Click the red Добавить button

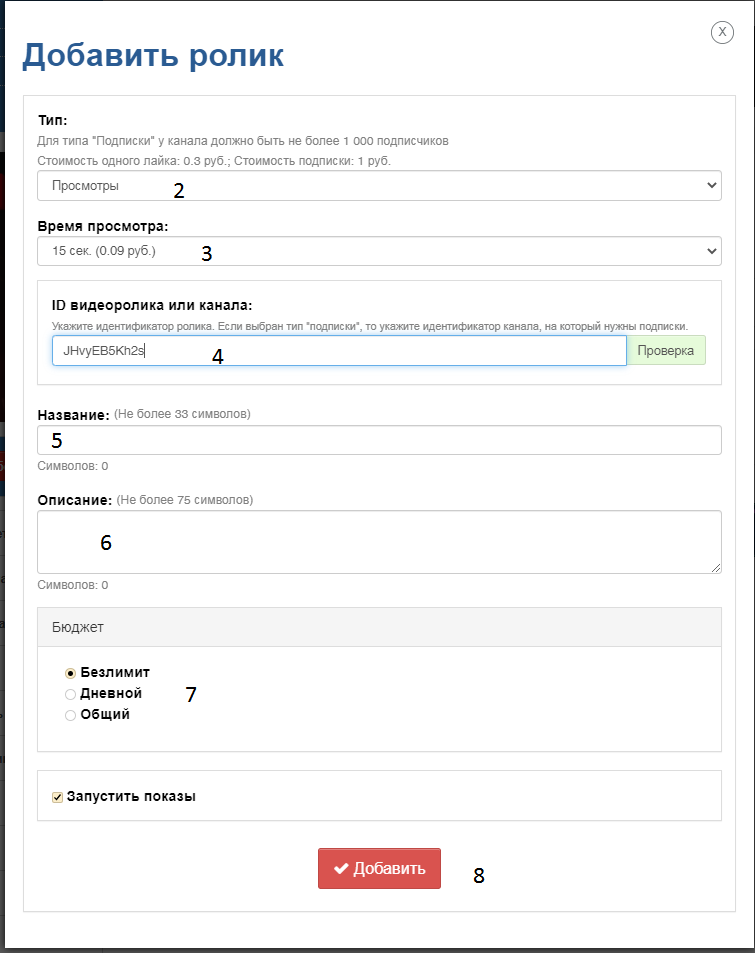click(x=379, y=869)
